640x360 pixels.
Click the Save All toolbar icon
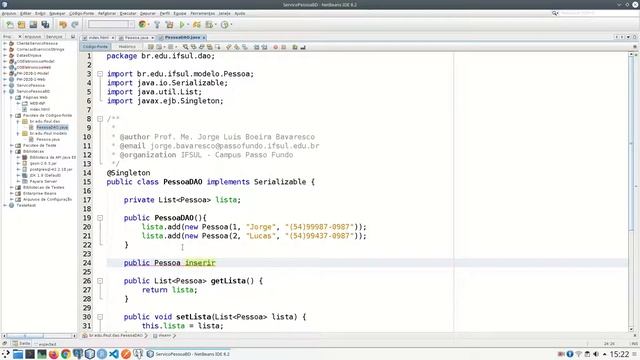click(45, 25)
